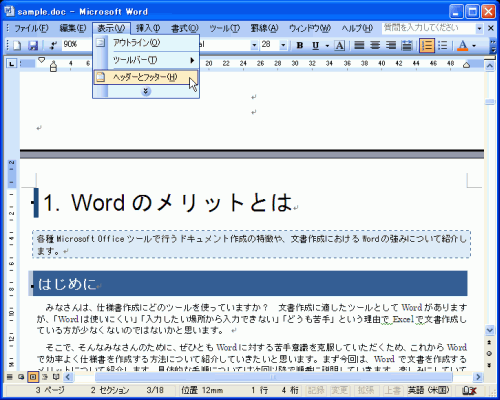Click the help question input box
The height and width of the screenshot is (400, 500).
click(x=429, y=28)
